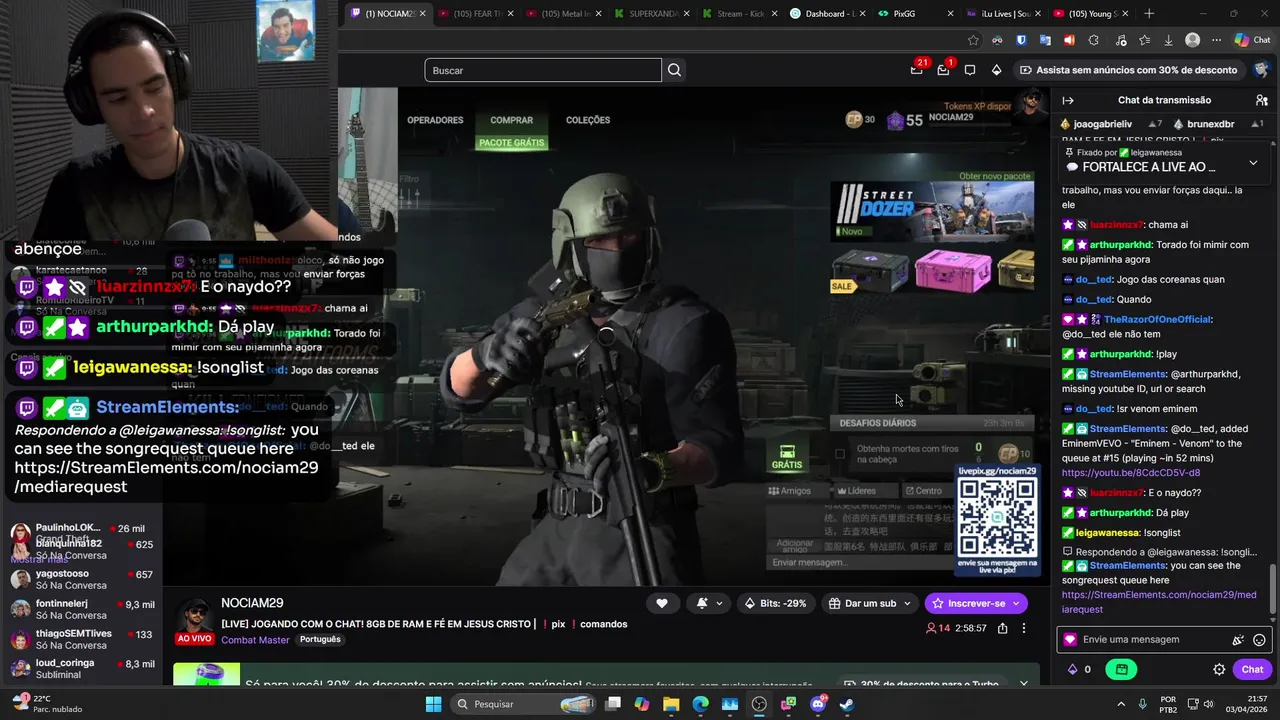Tick daily challenge headshot kills checkbox

coord(840,454)
